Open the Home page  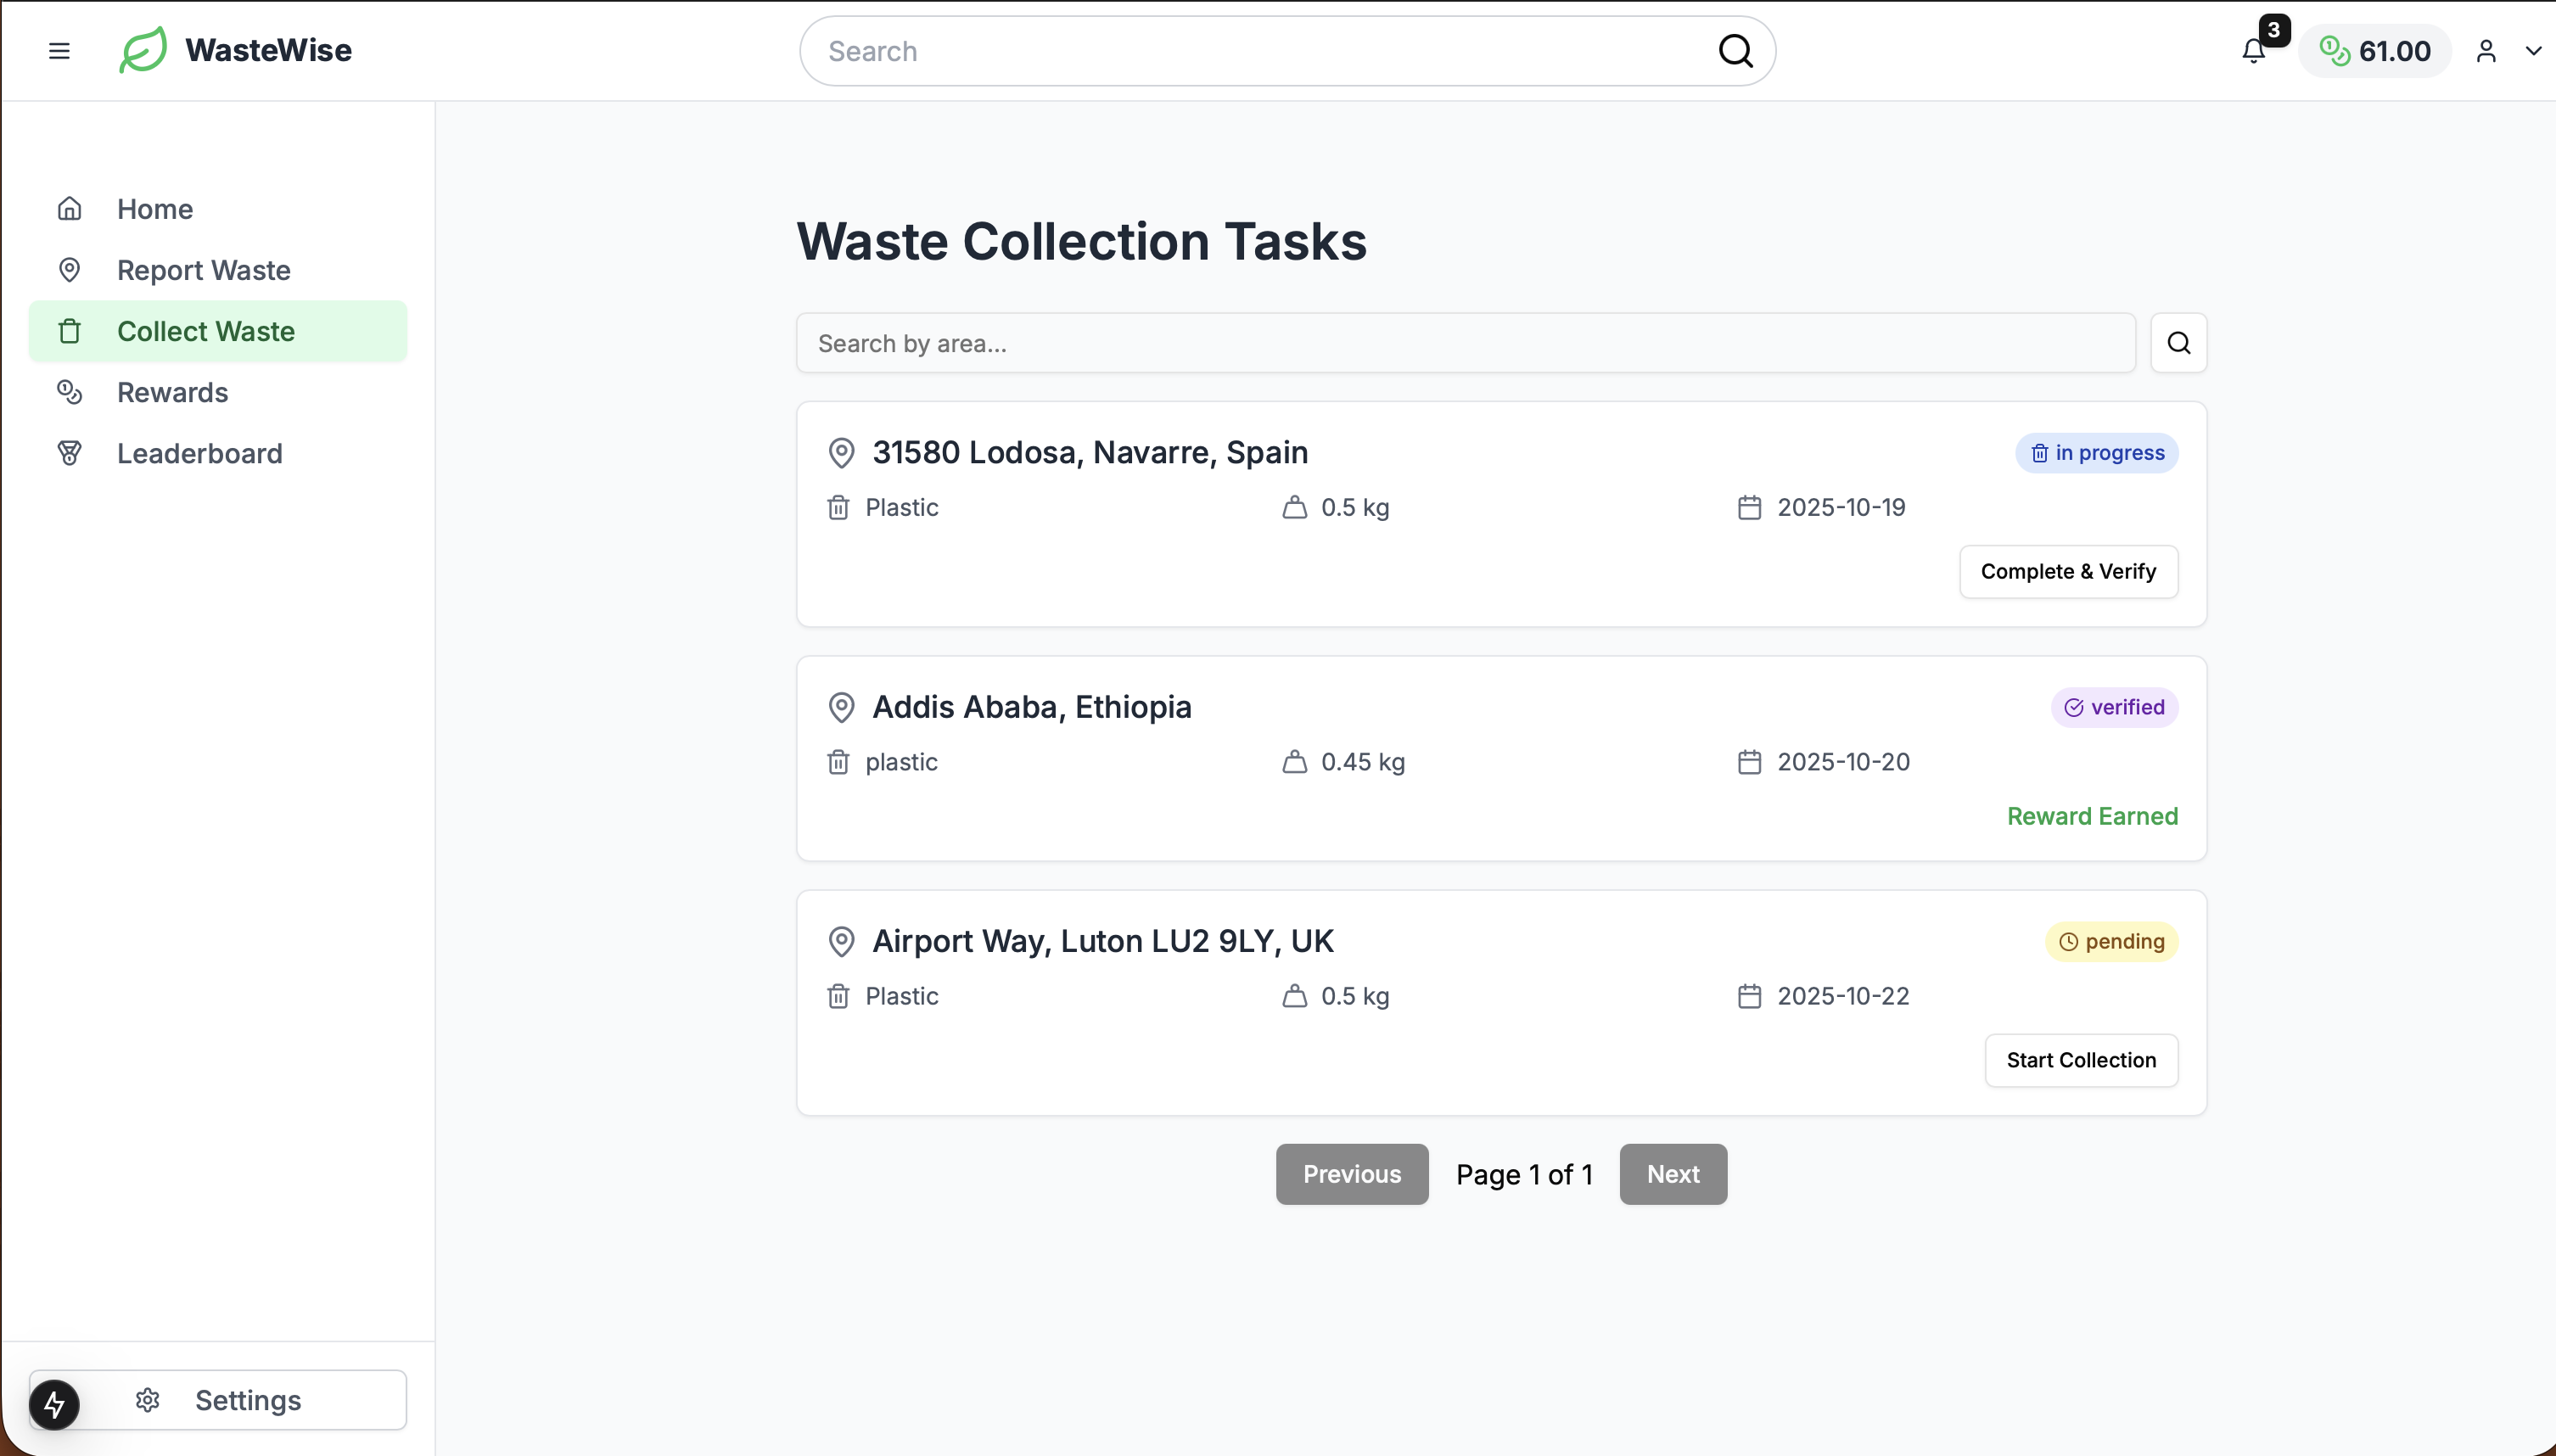tap(154, 209)
